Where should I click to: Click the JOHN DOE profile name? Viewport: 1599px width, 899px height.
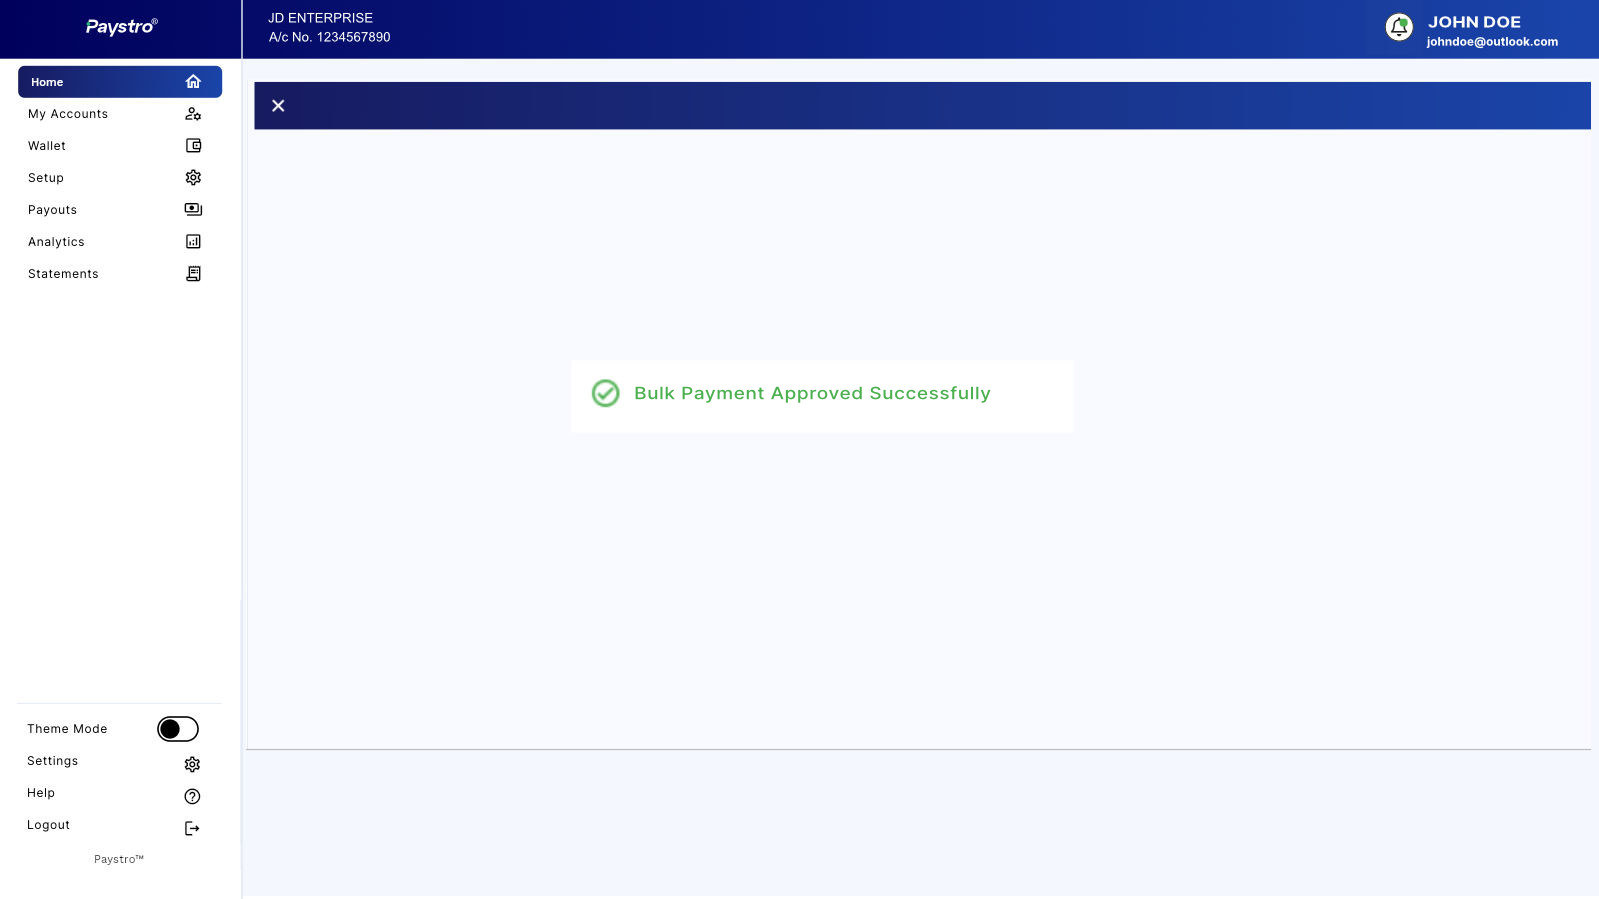pyautogui.click(x=1474, y=22)
